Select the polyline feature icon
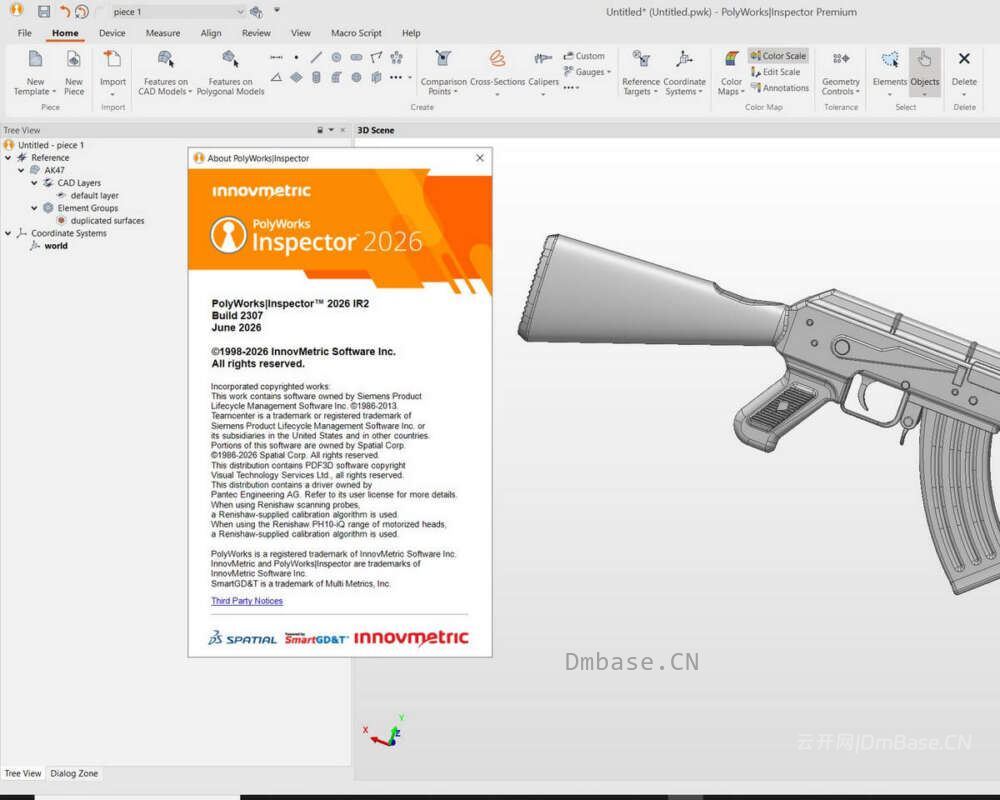The height and width of the screenshot is (800, 1000). (376, 57)
